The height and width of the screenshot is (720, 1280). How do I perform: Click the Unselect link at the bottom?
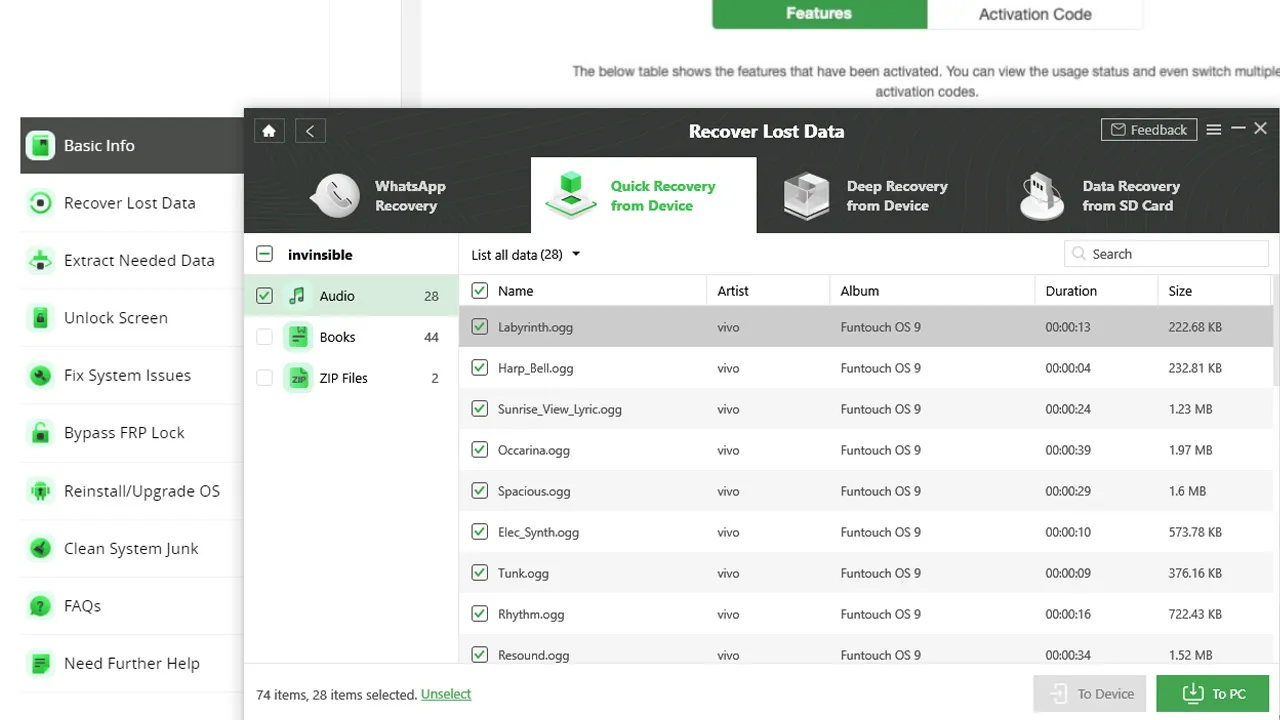(446, 694)
